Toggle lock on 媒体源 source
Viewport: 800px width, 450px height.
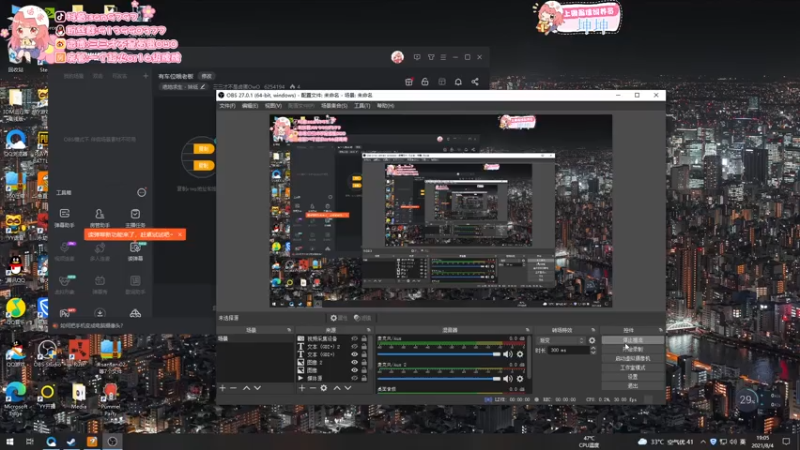point(364,378)
